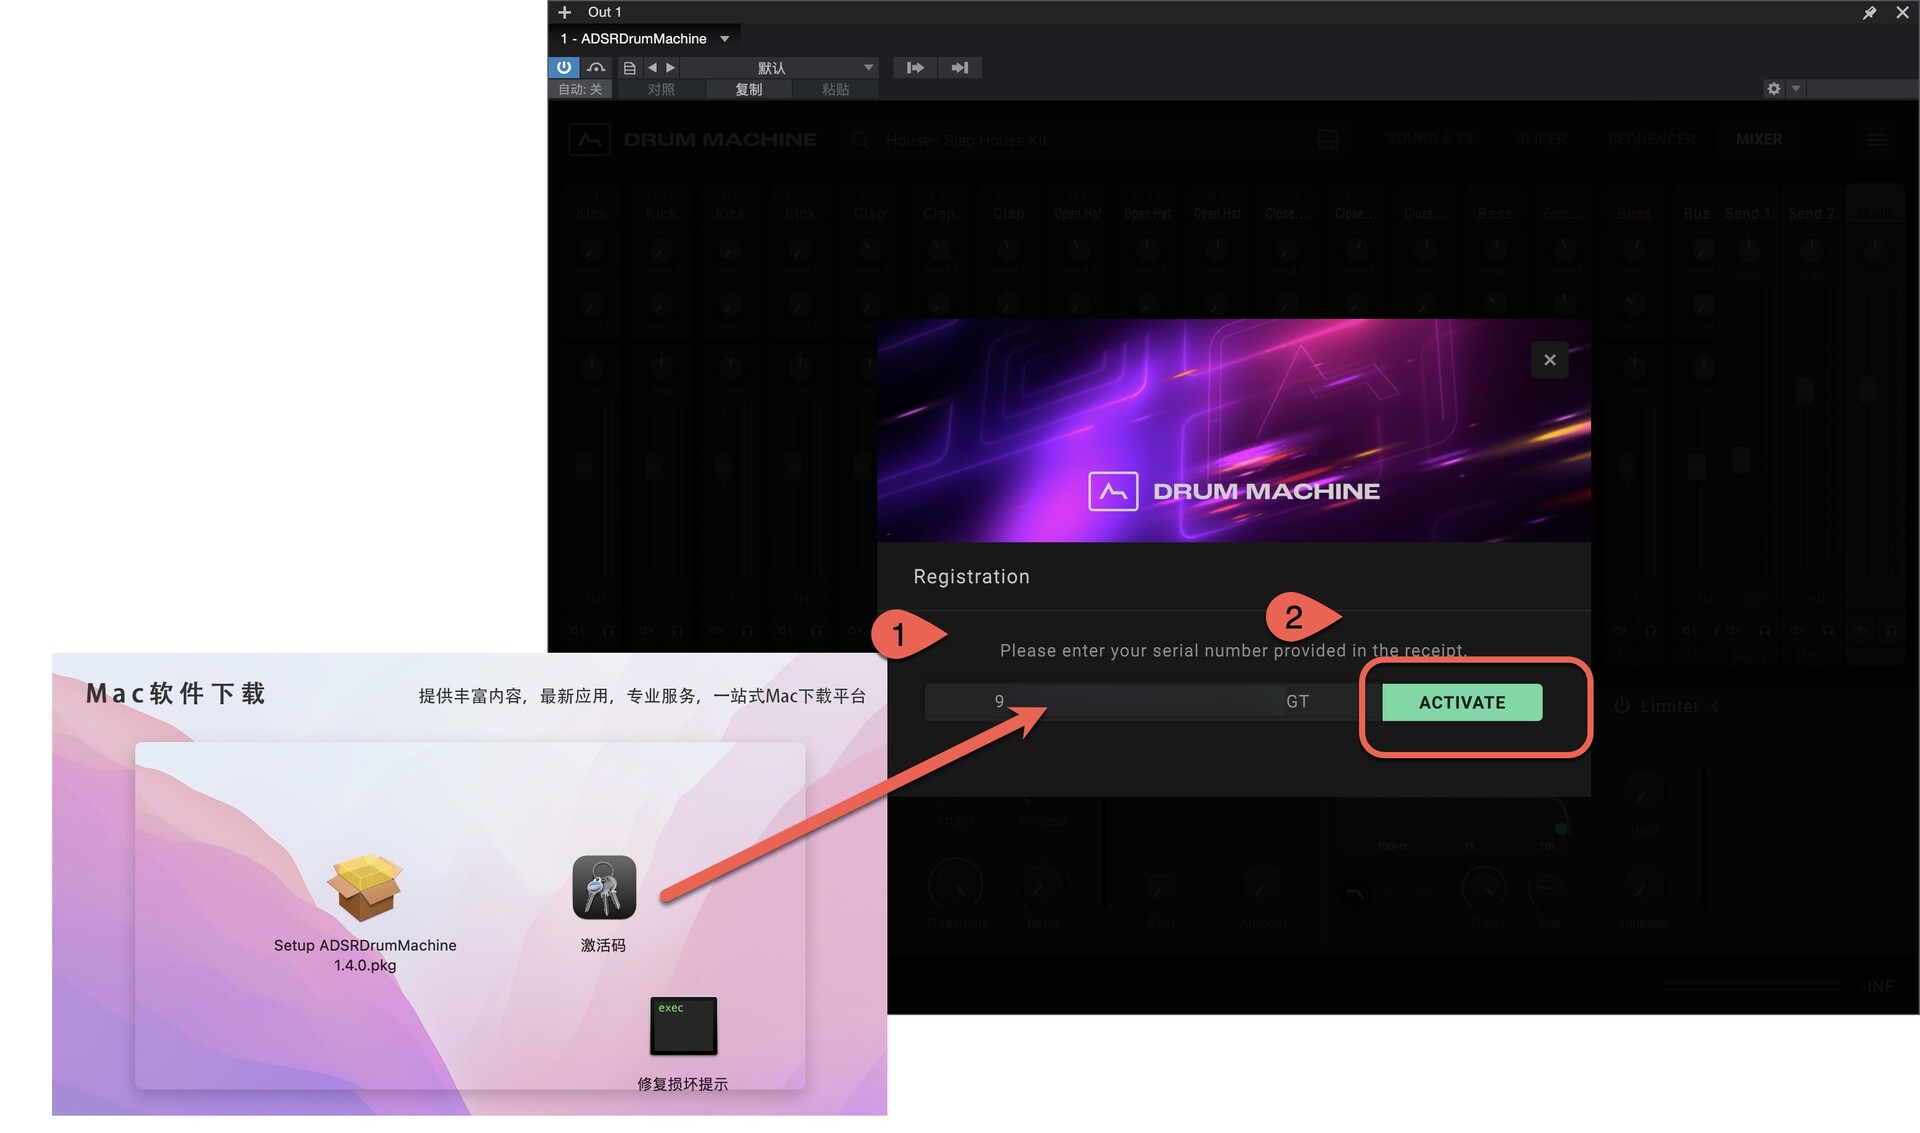Toggle the plugin power bypass button

[564, 67]
